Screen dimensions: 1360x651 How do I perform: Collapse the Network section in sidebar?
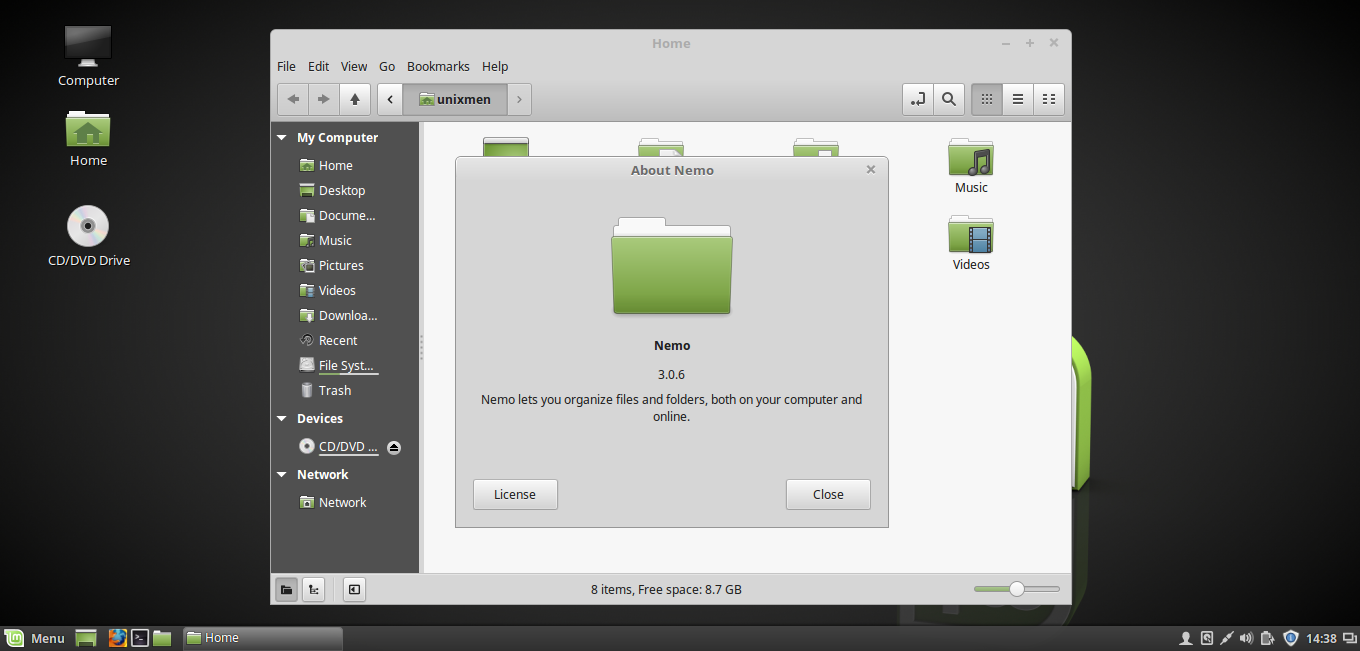(x=283, y=475)
